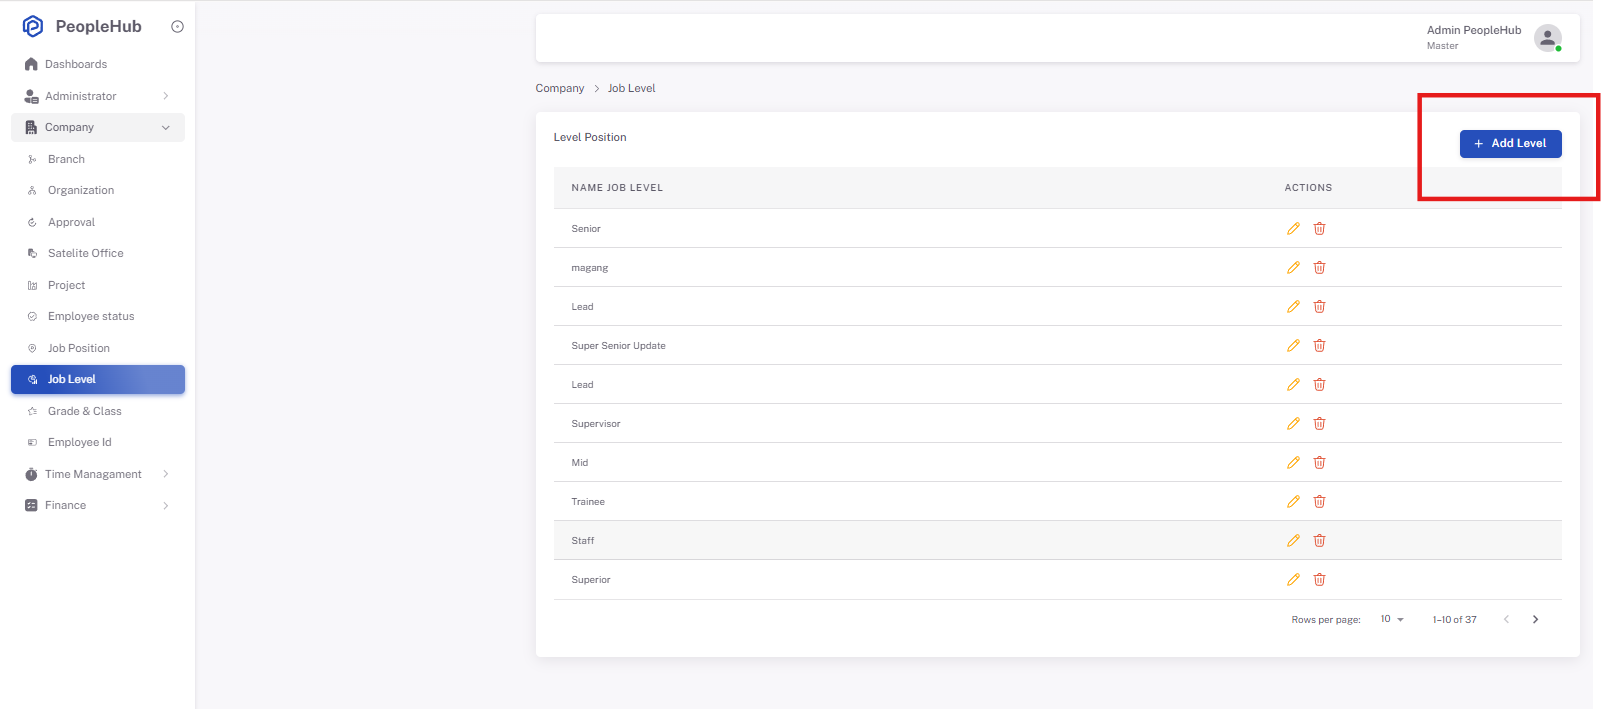
Task: Go to the next table page
Action: click(1535, 620)
